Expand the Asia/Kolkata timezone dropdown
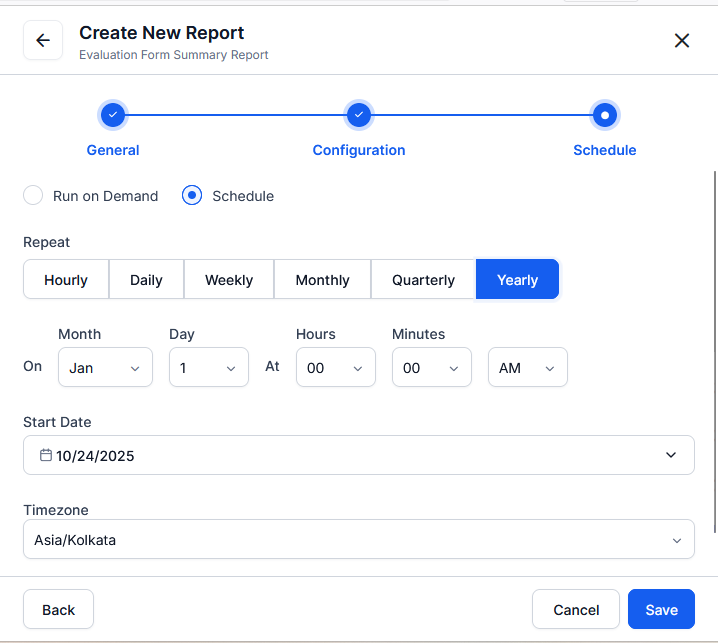Screen dimensions: 718x643 click(x=358, y=540)
